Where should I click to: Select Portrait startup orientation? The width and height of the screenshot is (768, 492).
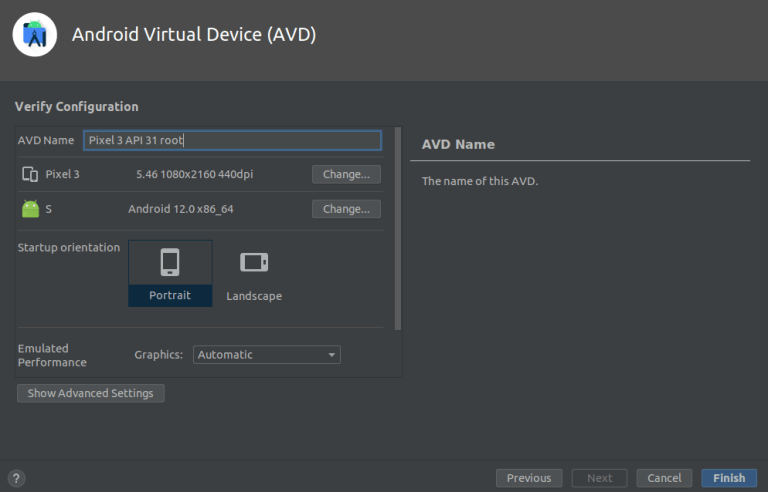tap(170, 273)
